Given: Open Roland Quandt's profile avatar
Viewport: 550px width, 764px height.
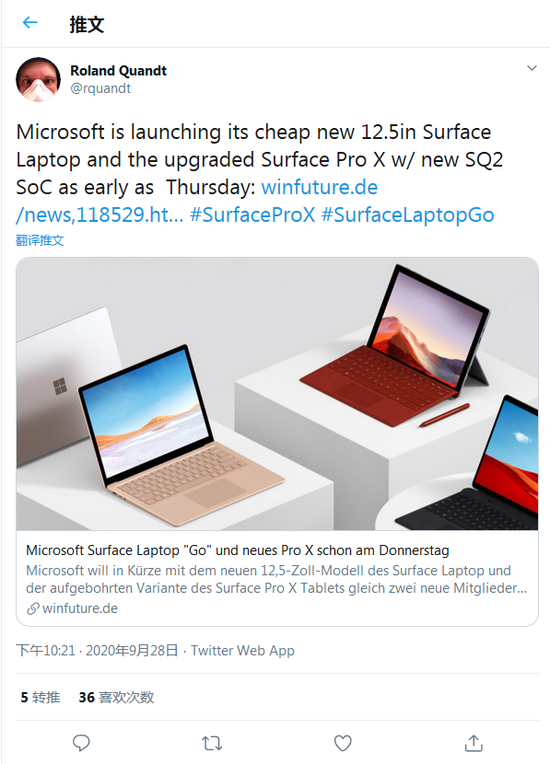Looking at the screenshot, I should 38,79.
